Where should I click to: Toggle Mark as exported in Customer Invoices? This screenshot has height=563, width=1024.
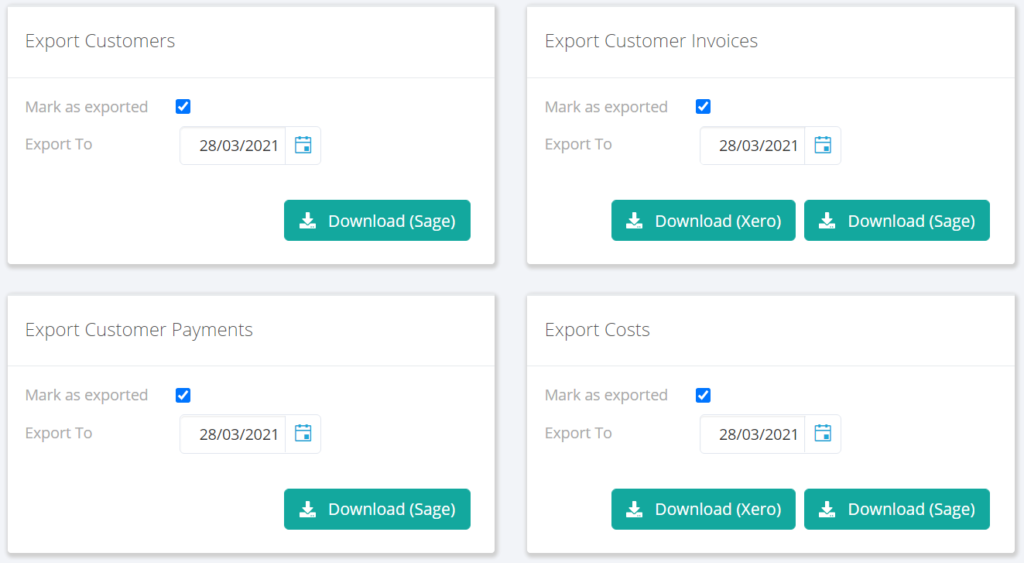[703, 106]
